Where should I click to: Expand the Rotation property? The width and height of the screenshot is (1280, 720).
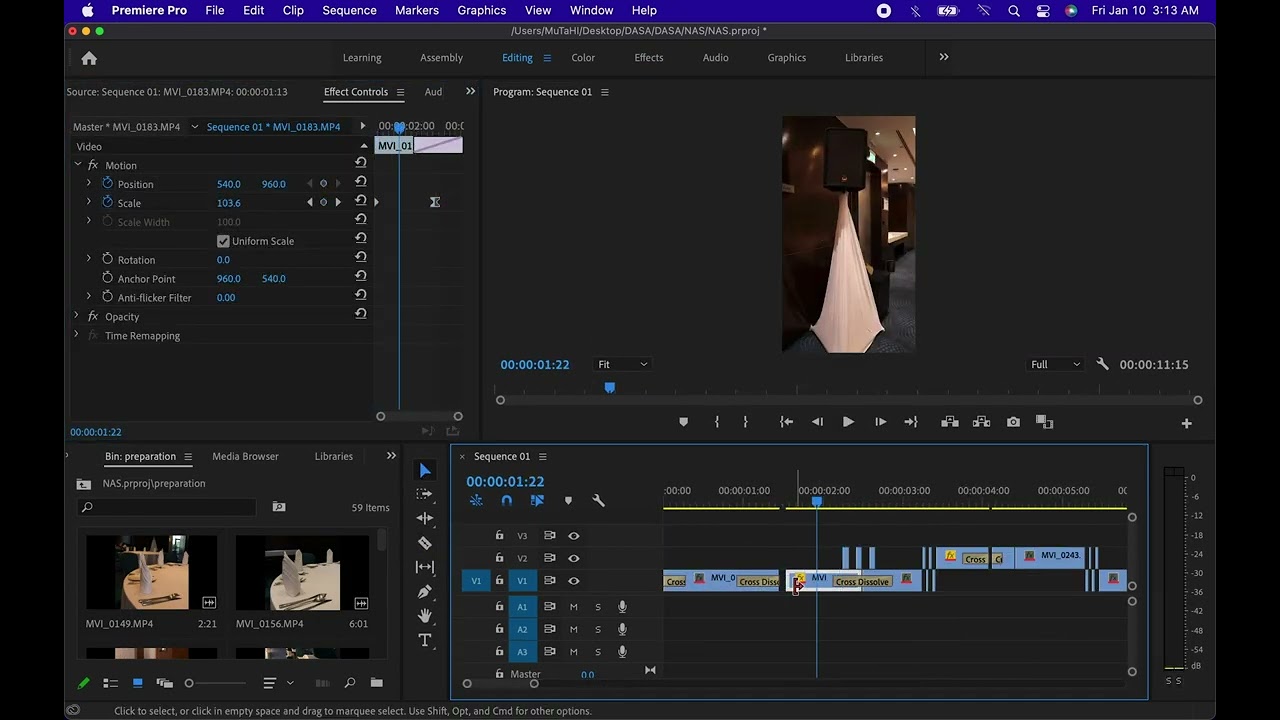[x=89, y=259]
